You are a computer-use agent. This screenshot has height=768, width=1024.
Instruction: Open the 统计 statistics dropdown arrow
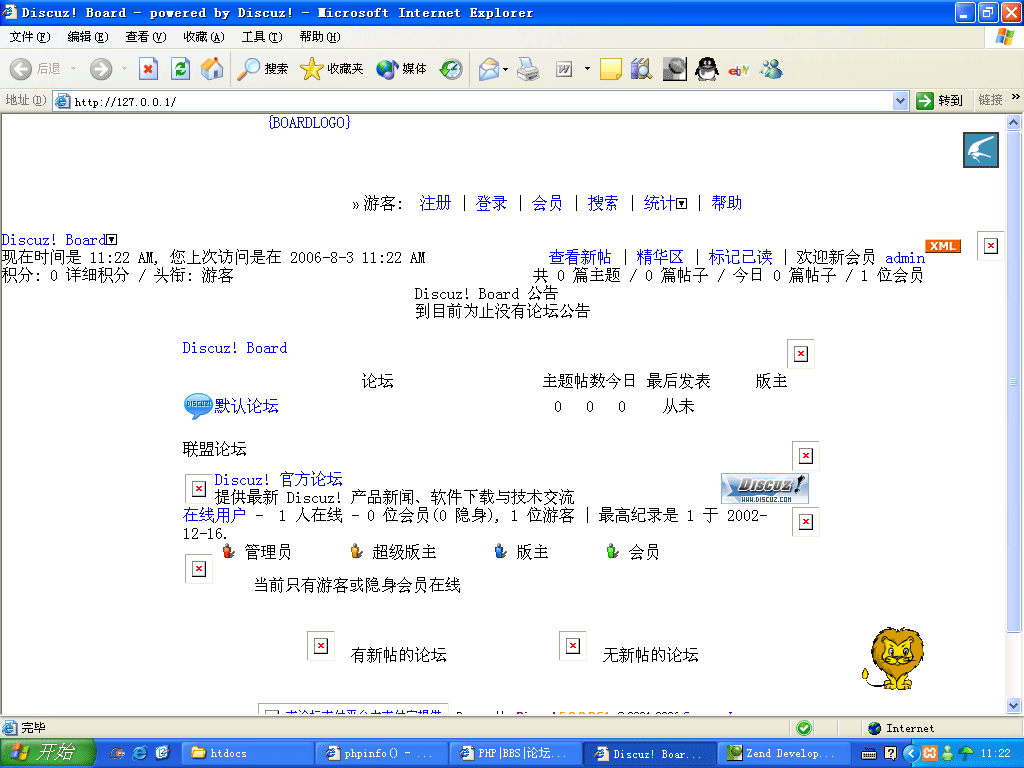pos(680,203)
